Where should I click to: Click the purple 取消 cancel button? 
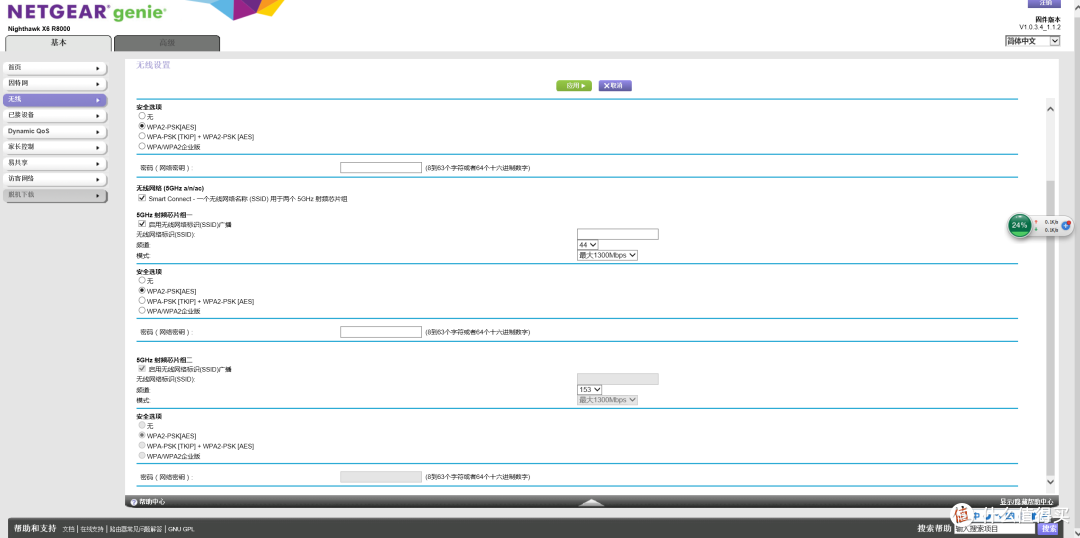tap(615, 85)
